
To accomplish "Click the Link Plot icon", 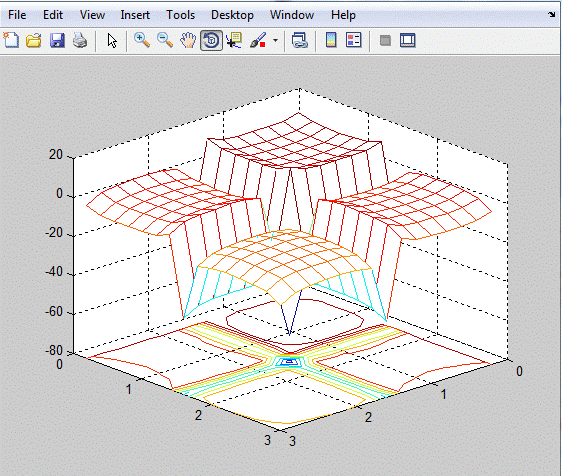I will click(300, 40).
